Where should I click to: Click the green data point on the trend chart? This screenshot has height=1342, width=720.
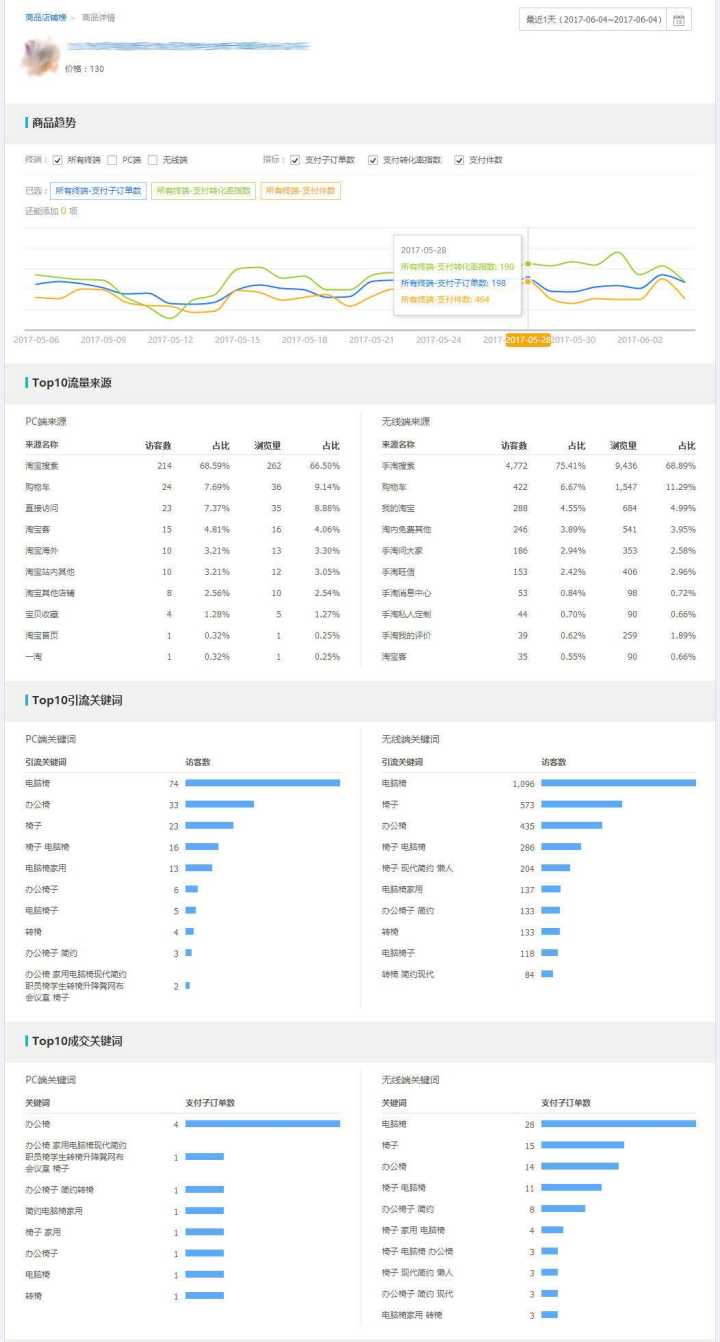(528, 264)
